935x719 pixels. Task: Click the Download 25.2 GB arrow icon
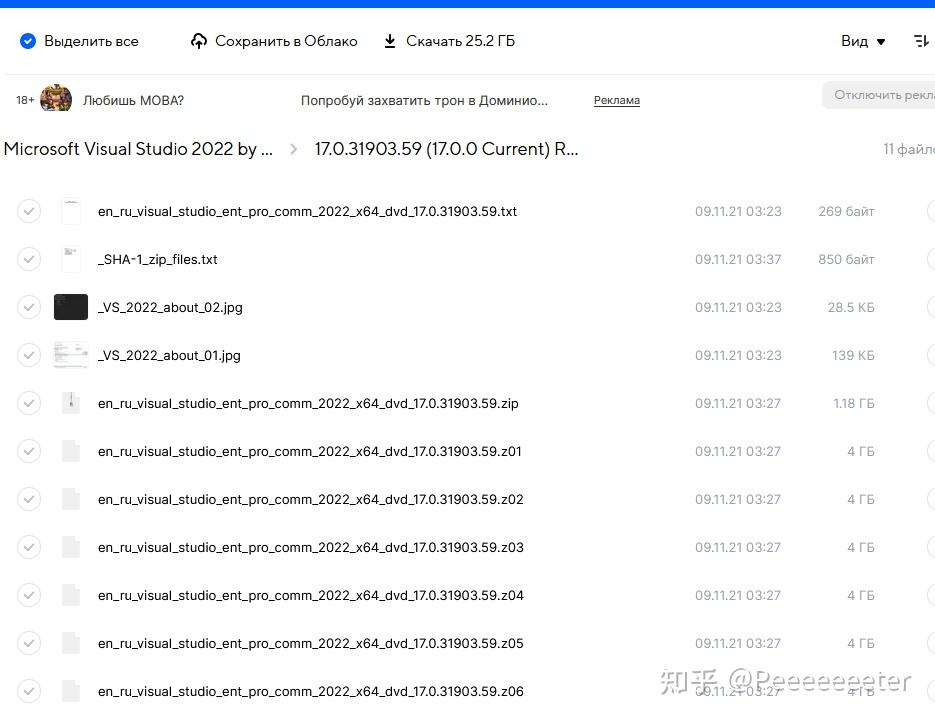click(389, 41)
